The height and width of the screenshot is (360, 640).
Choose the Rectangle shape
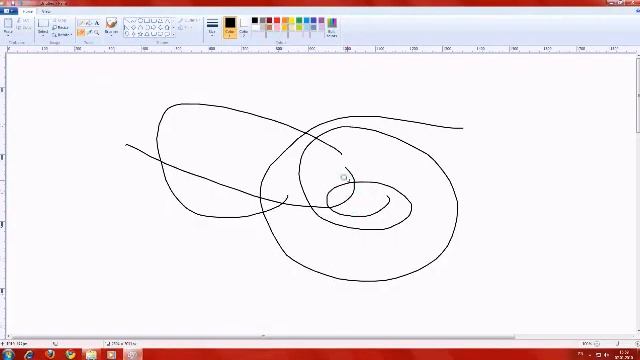coord(147,21)
